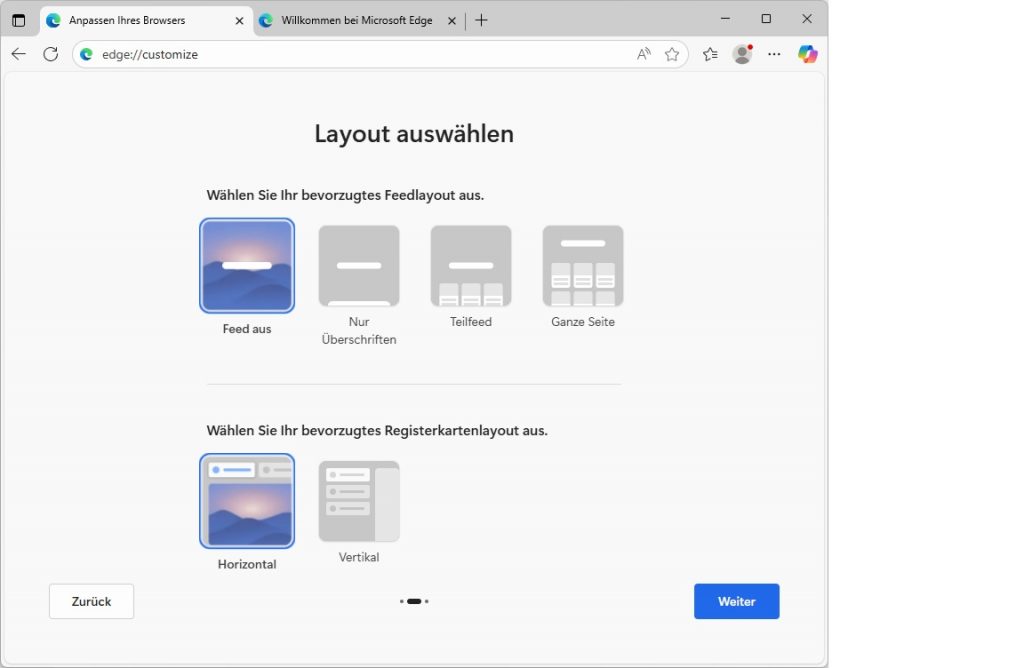Choose the Vertikal tab layout

click(359, 501)
